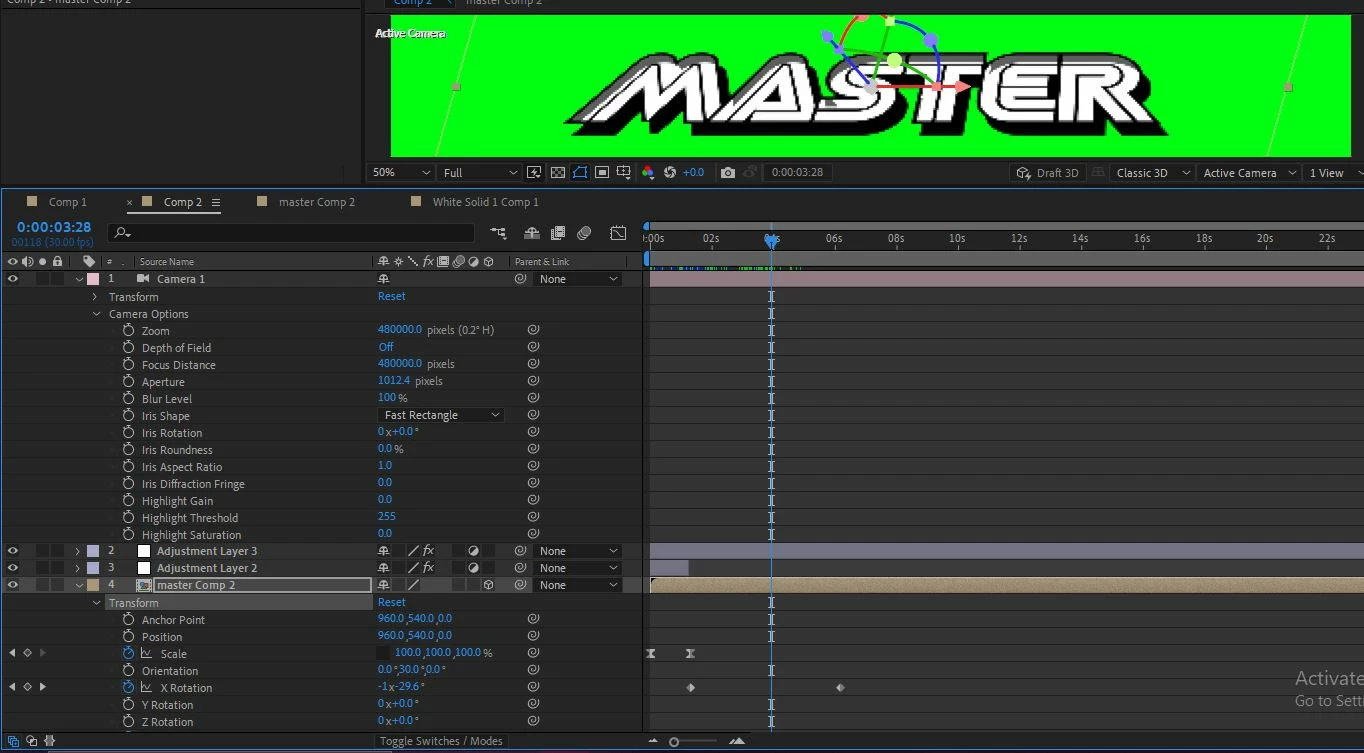Click the current time 0:00:03:28 display
Image resolution: width=1364 pixels, height=753 pixels.
(54, 227)
